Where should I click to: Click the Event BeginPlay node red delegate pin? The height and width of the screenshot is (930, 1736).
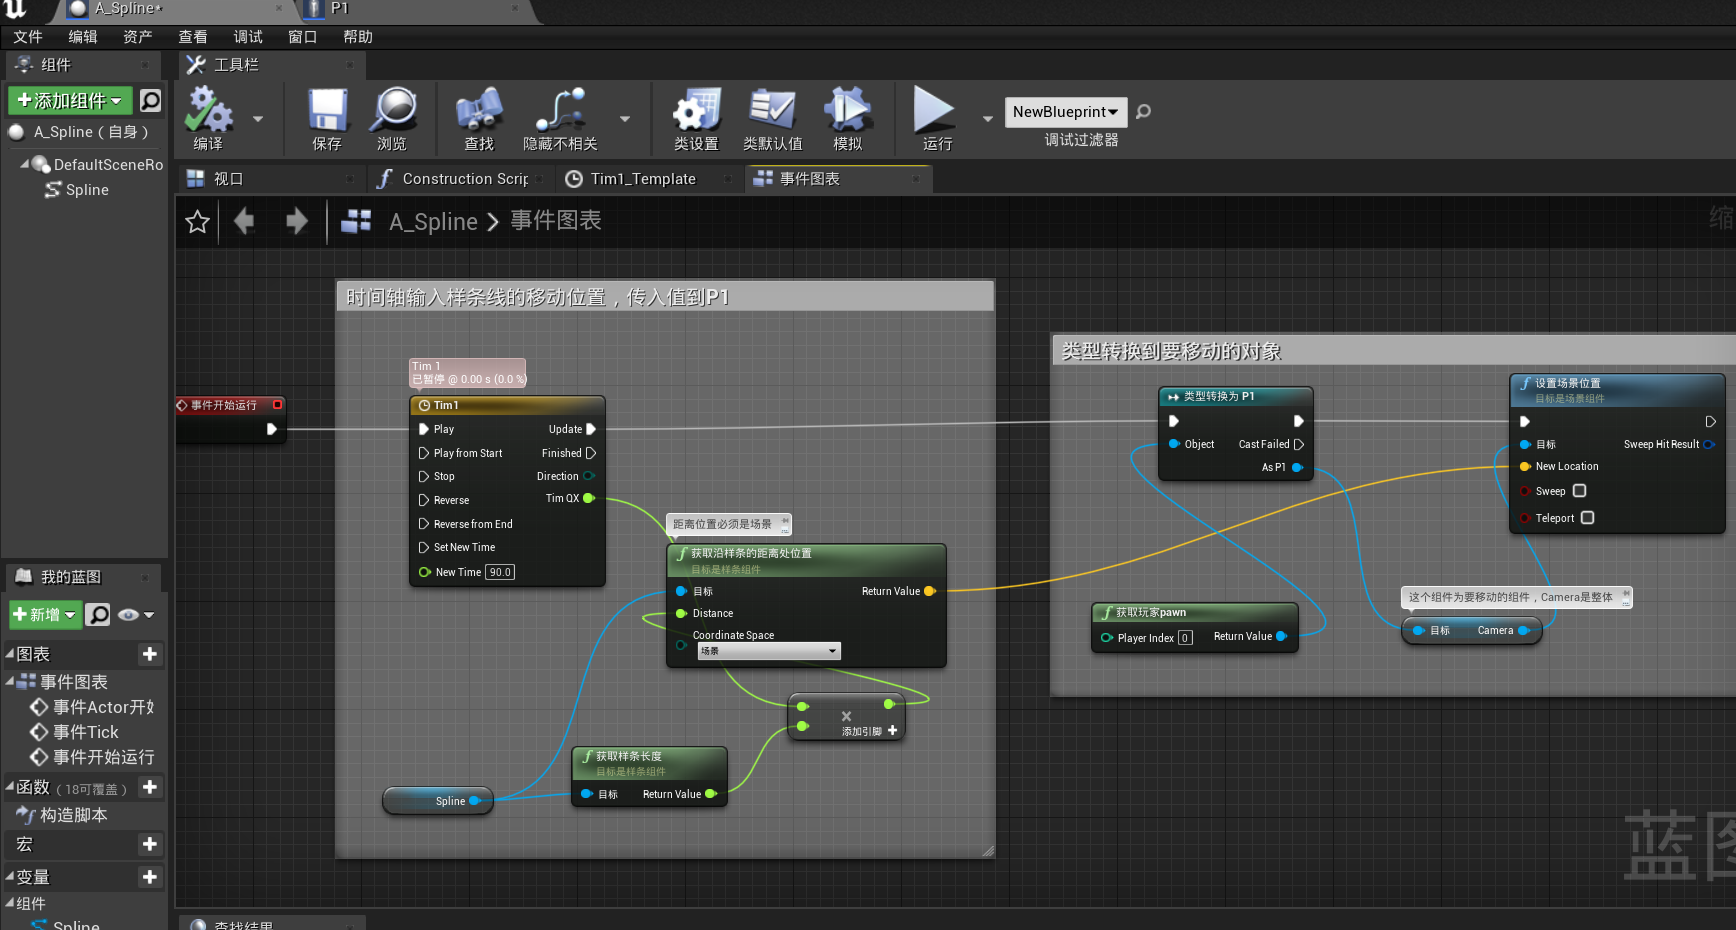pyautogui.click(x=278, y=405)
